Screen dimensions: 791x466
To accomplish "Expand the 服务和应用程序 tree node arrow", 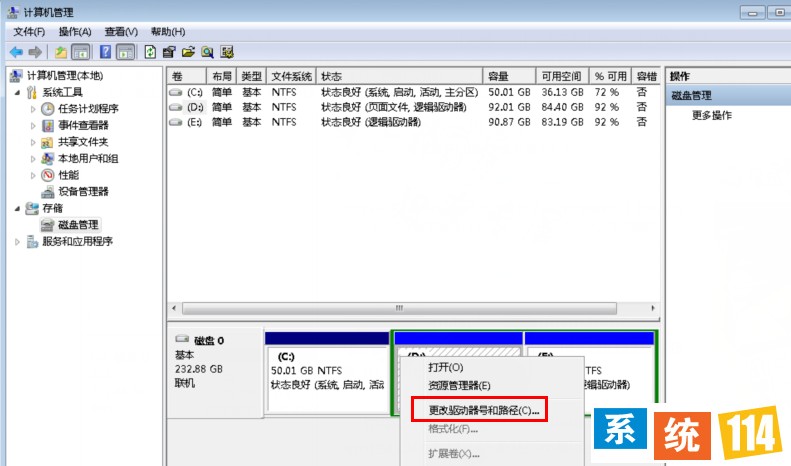I will click(18, 242).
